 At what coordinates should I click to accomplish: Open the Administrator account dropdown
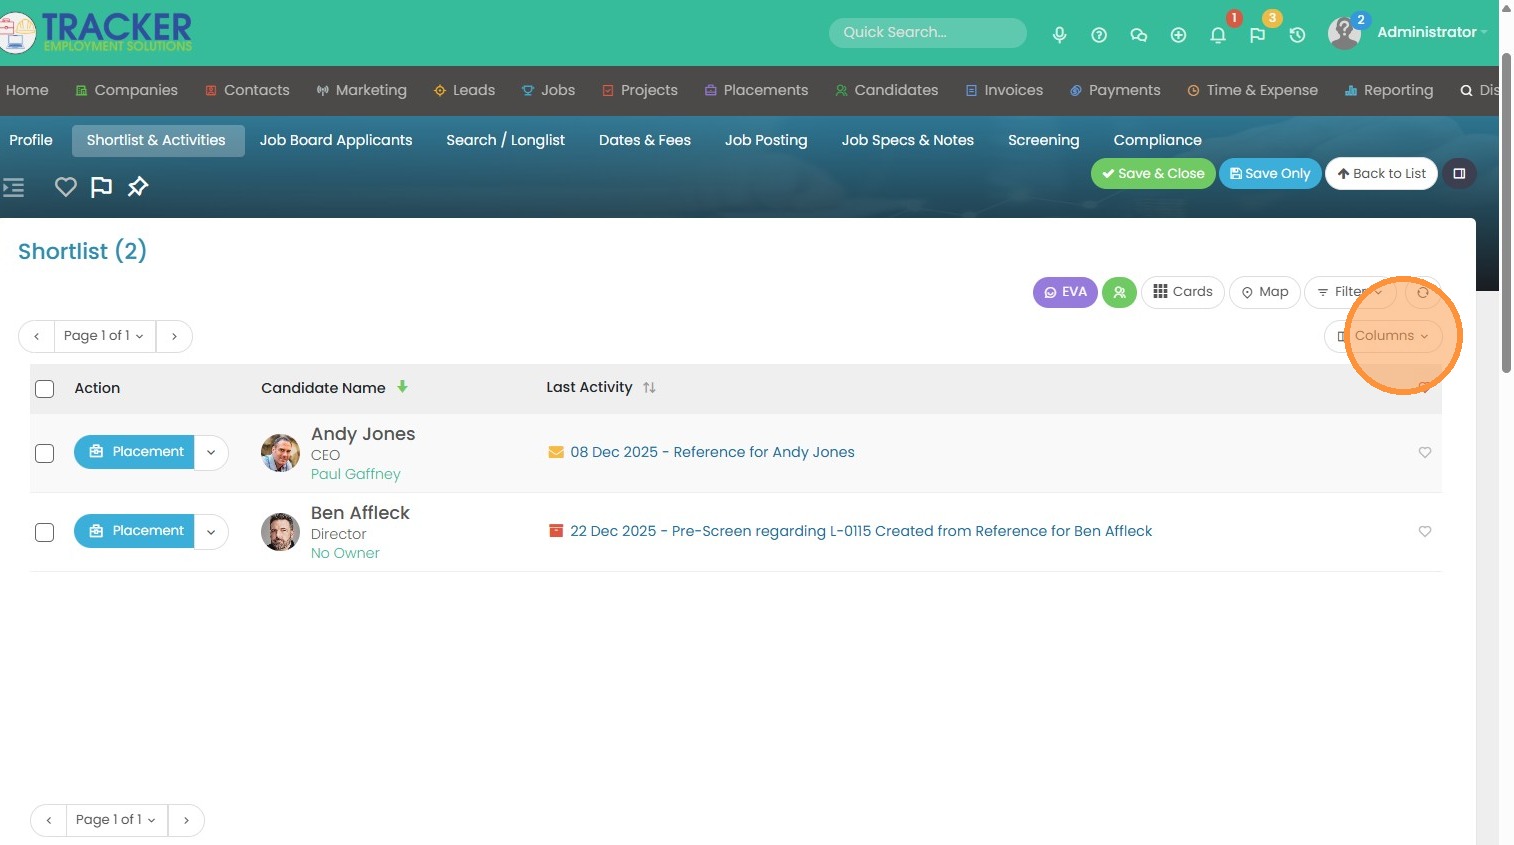[1432, 32]
